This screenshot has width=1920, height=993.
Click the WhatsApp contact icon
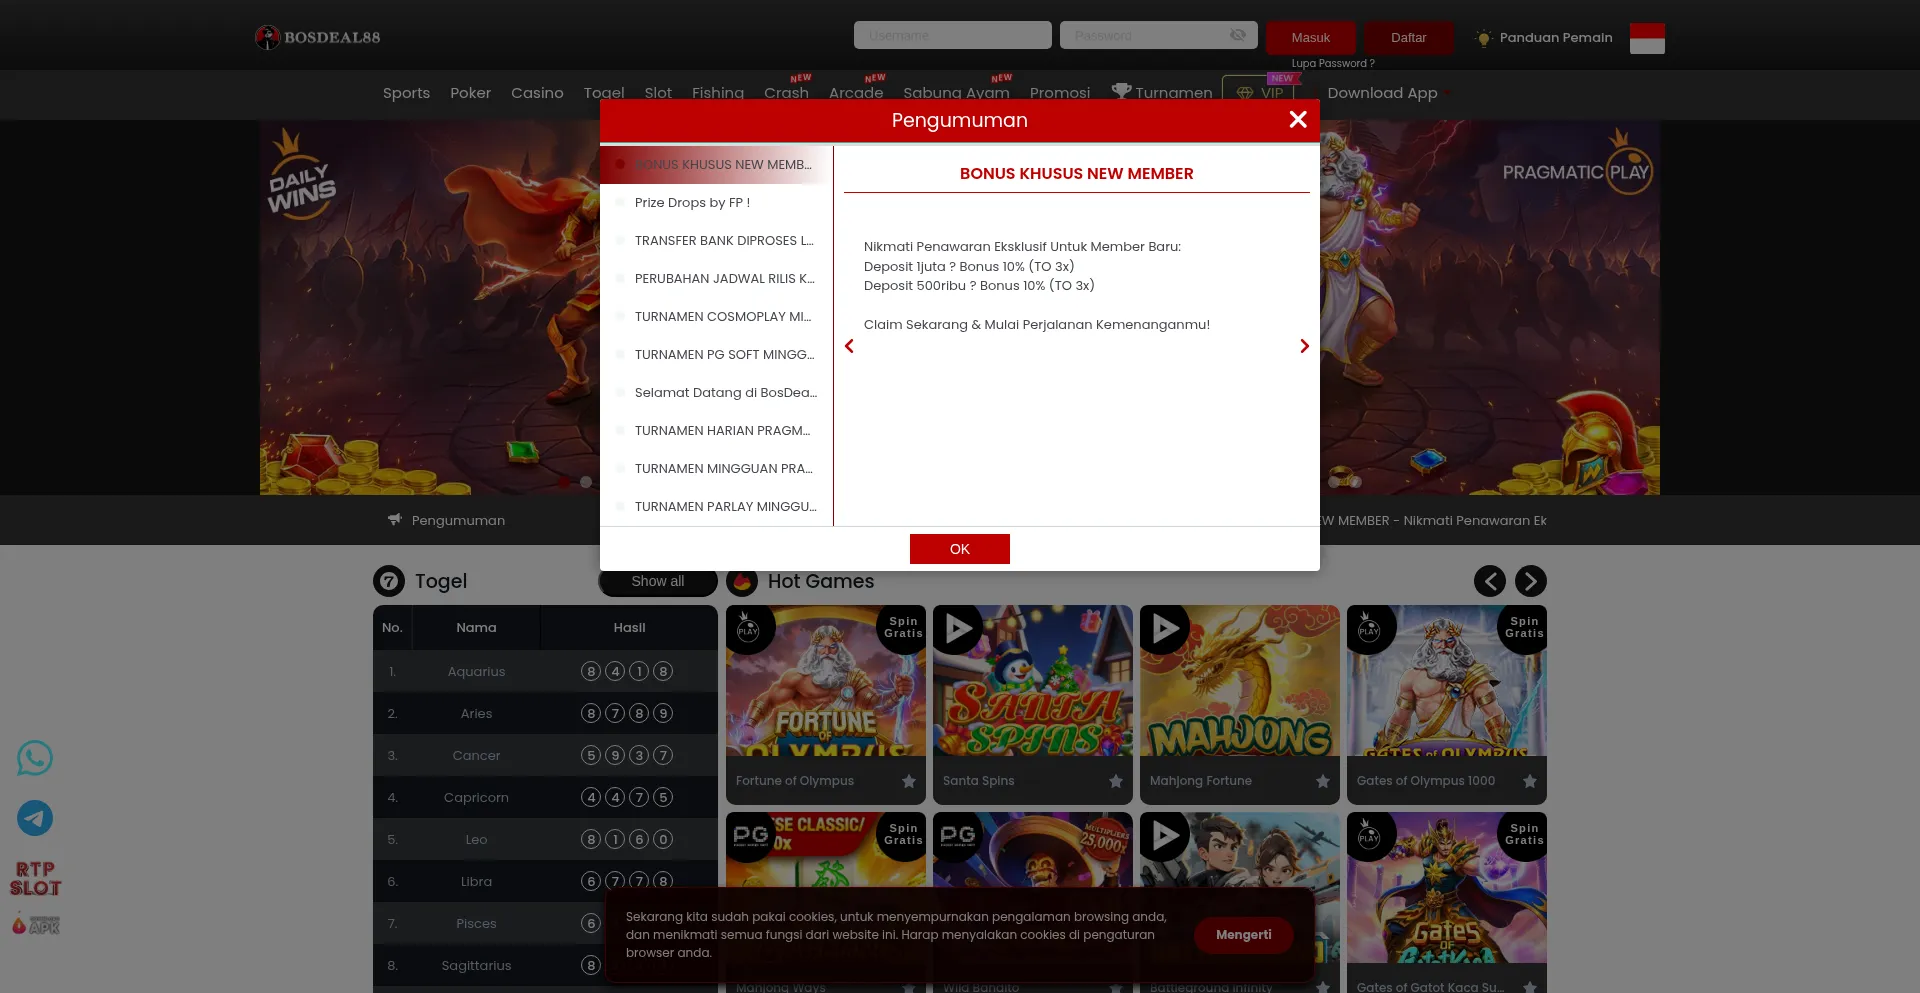coord(35,758)
